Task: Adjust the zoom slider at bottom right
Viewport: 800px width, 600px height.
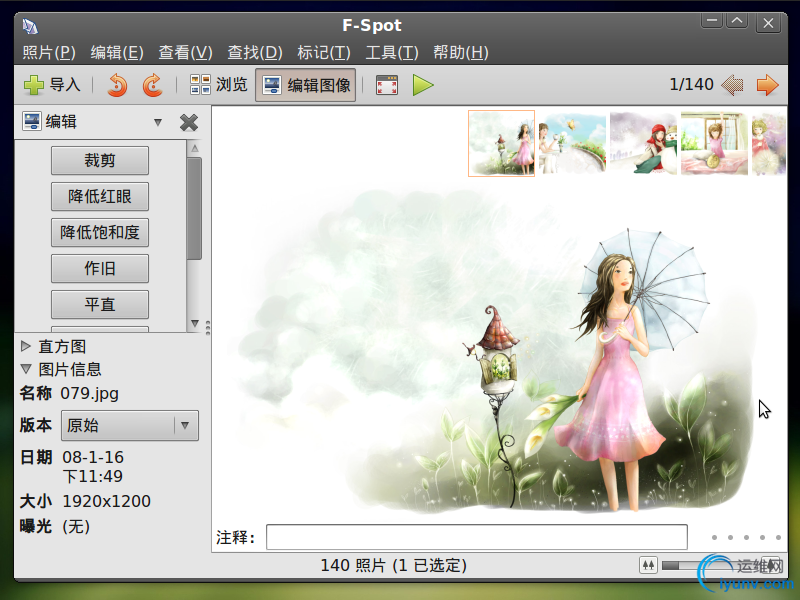Action: 678,564
